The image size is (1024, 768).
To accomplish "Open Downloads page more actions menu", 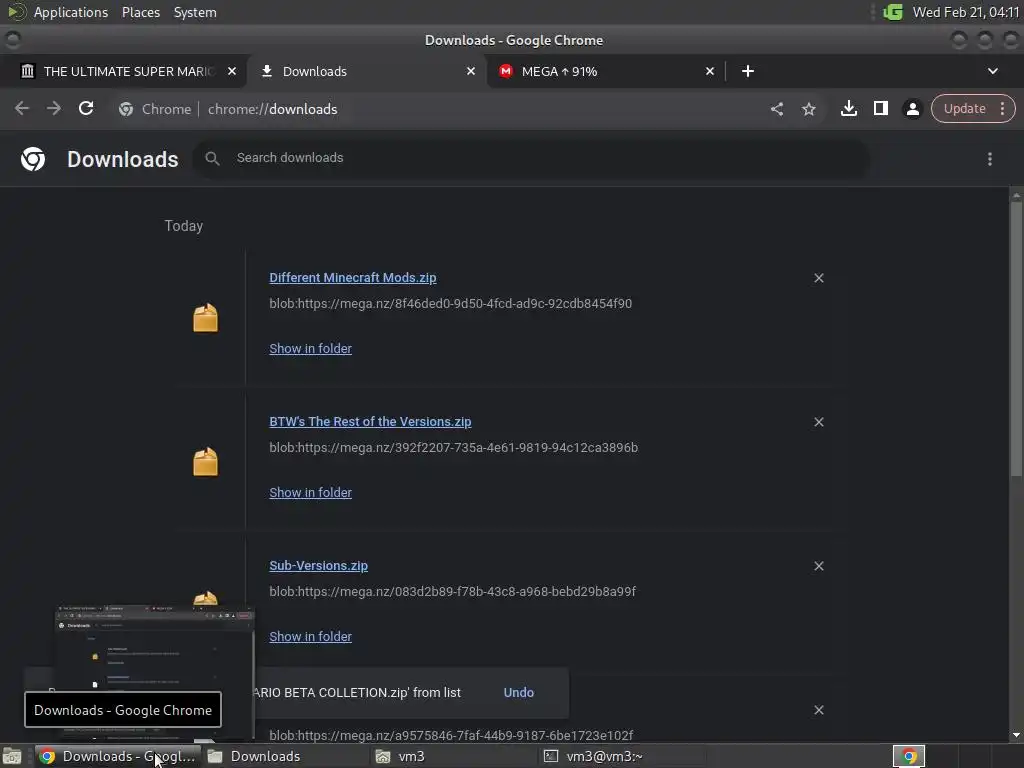I will 989,159.
